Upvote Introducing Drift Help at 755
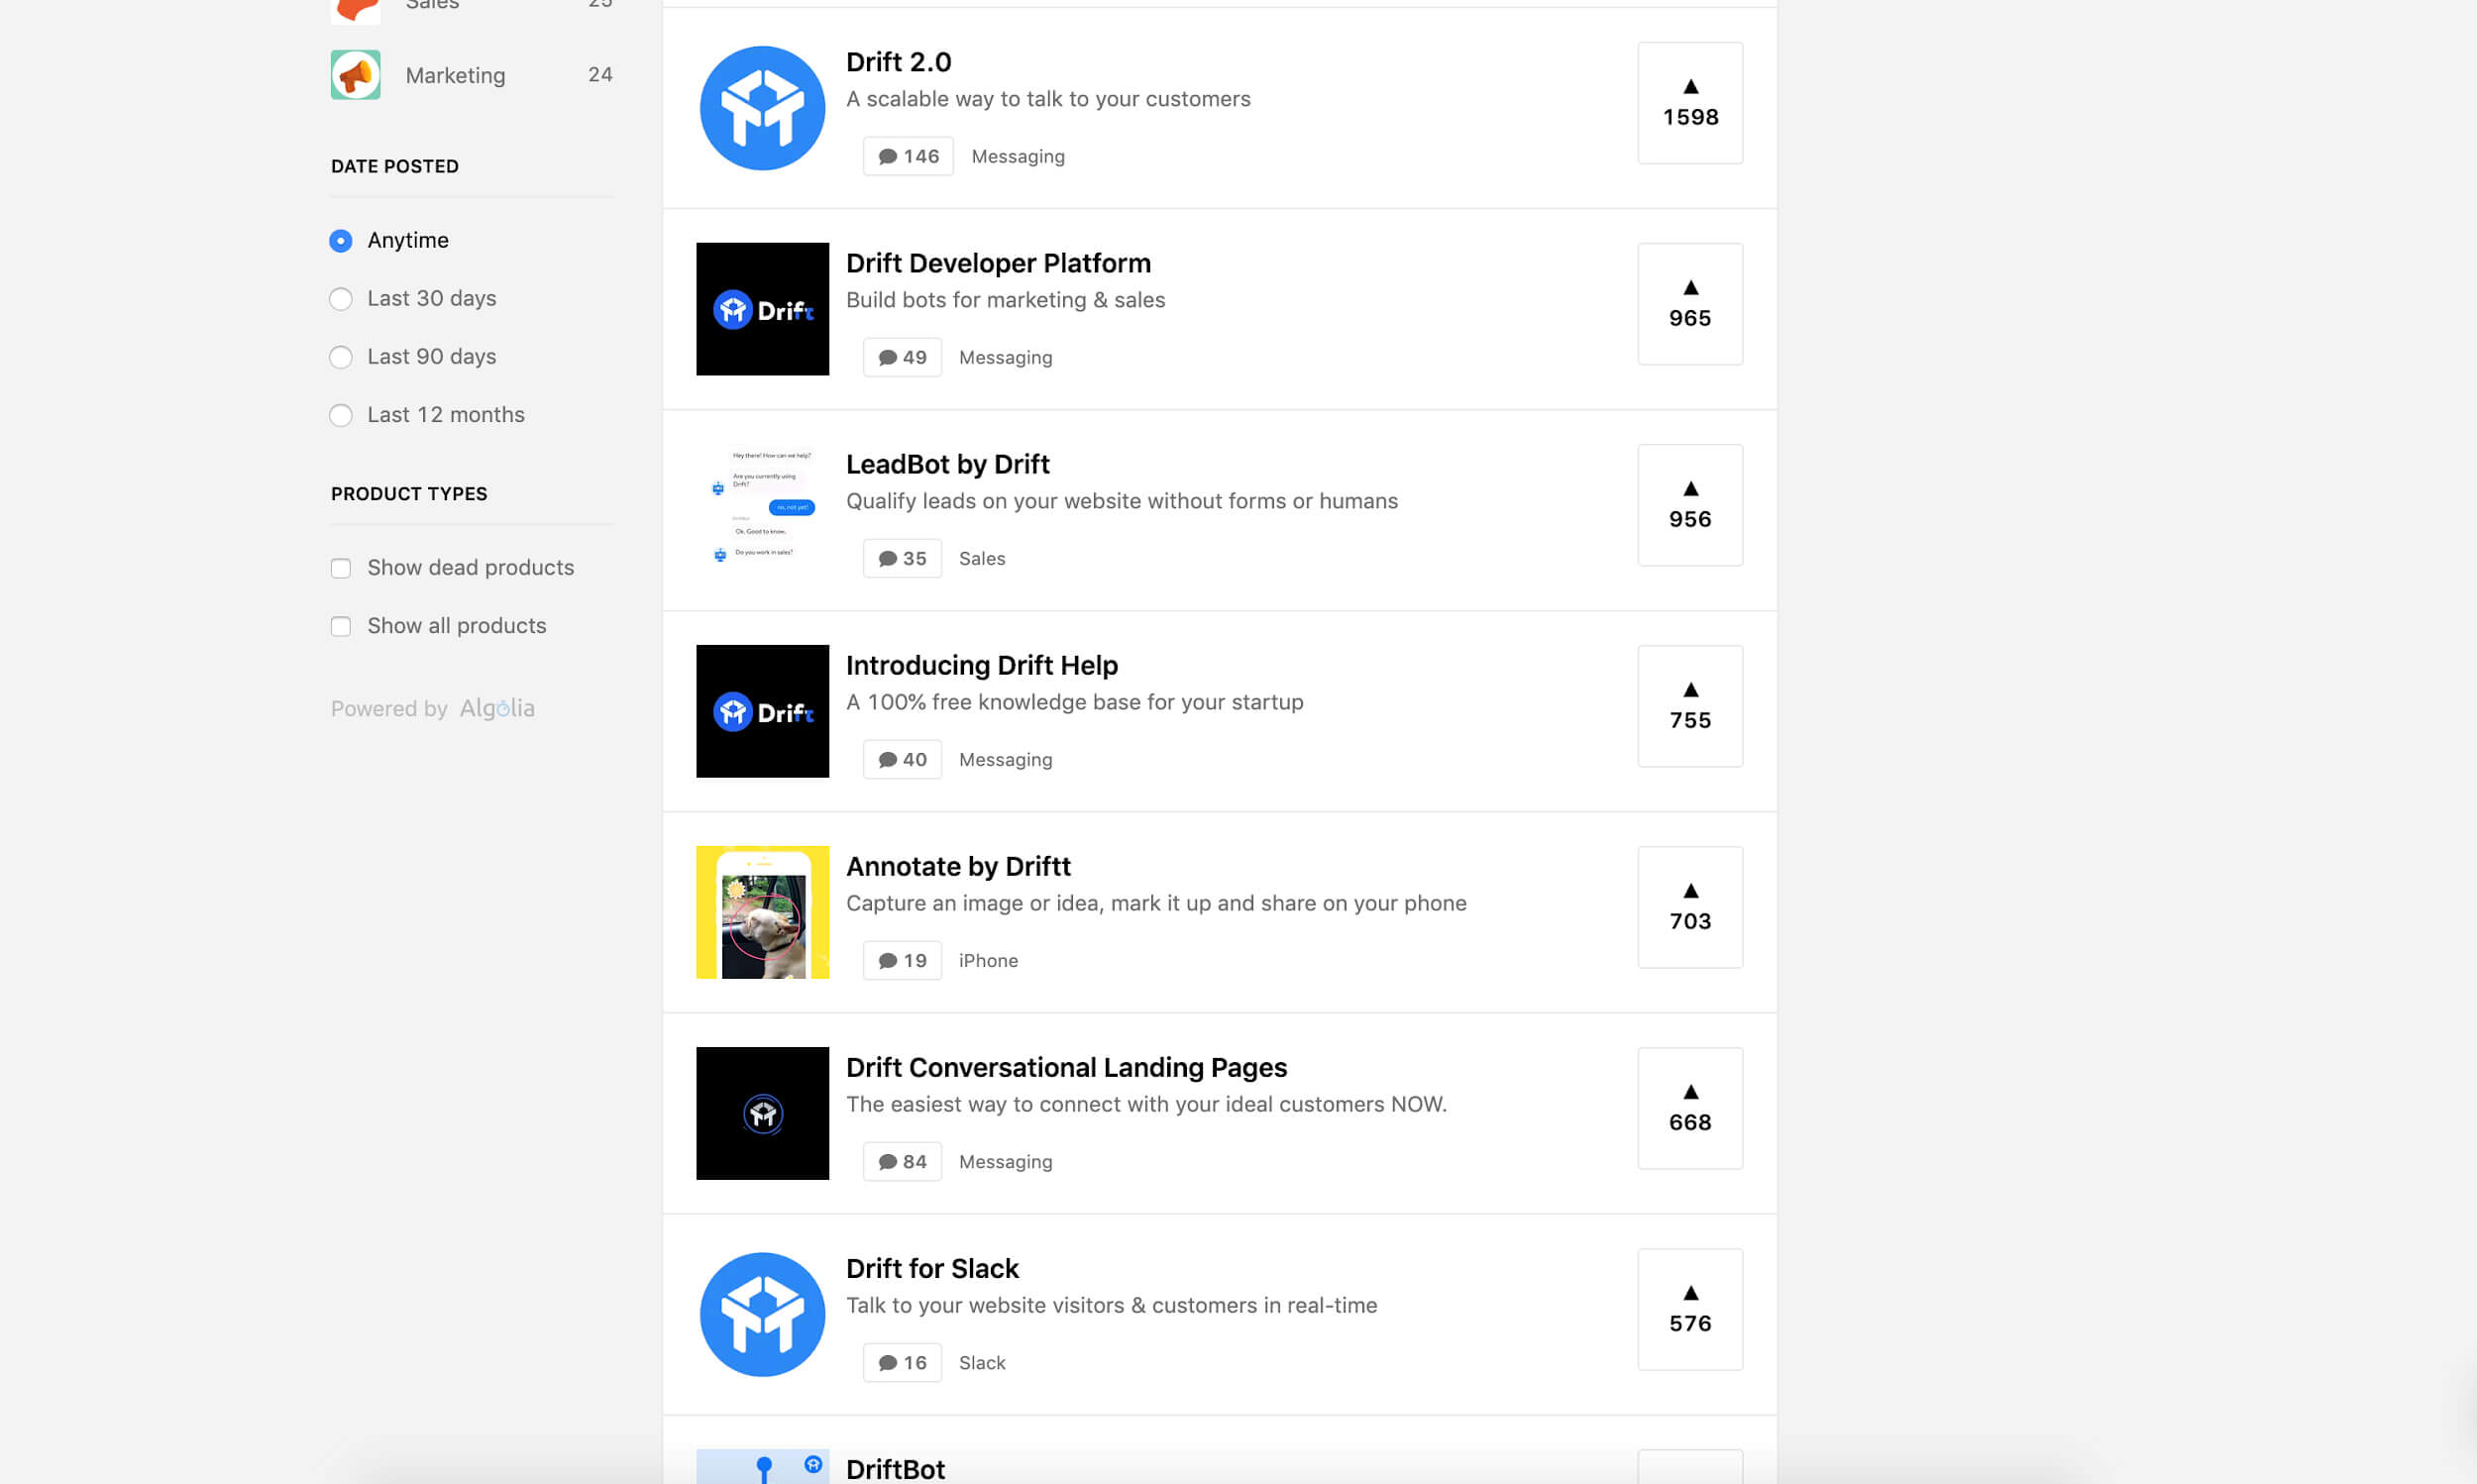 [1690, 706]
